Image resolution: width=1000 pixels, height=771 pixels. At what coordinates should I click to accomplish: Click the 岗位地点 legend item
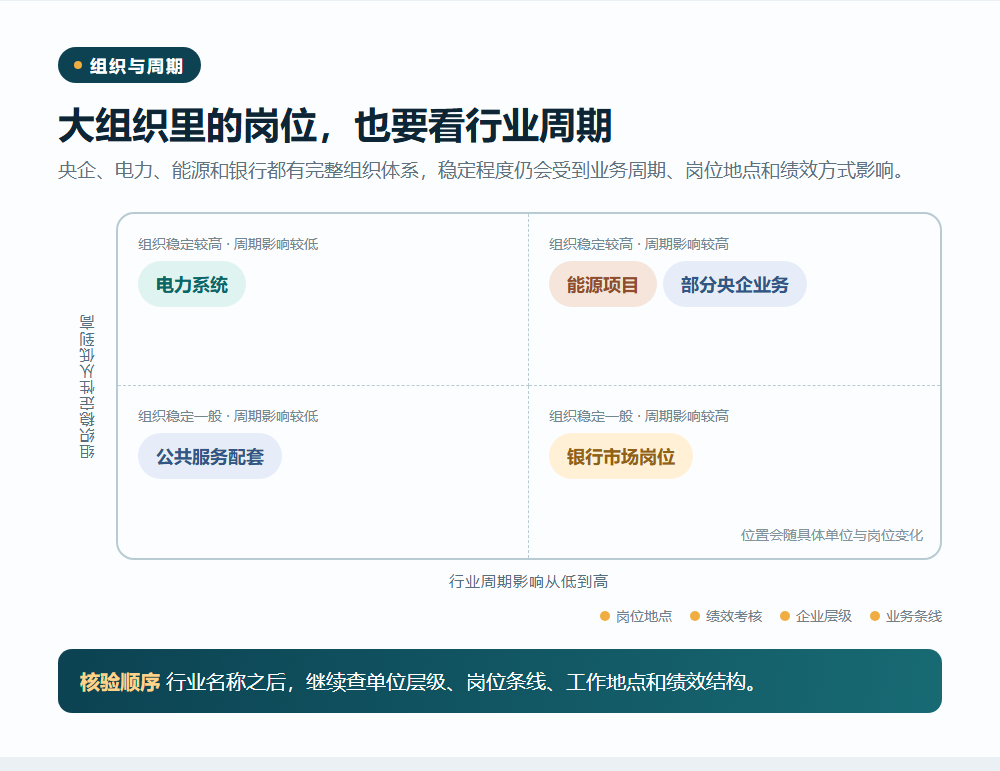point(636,616)
